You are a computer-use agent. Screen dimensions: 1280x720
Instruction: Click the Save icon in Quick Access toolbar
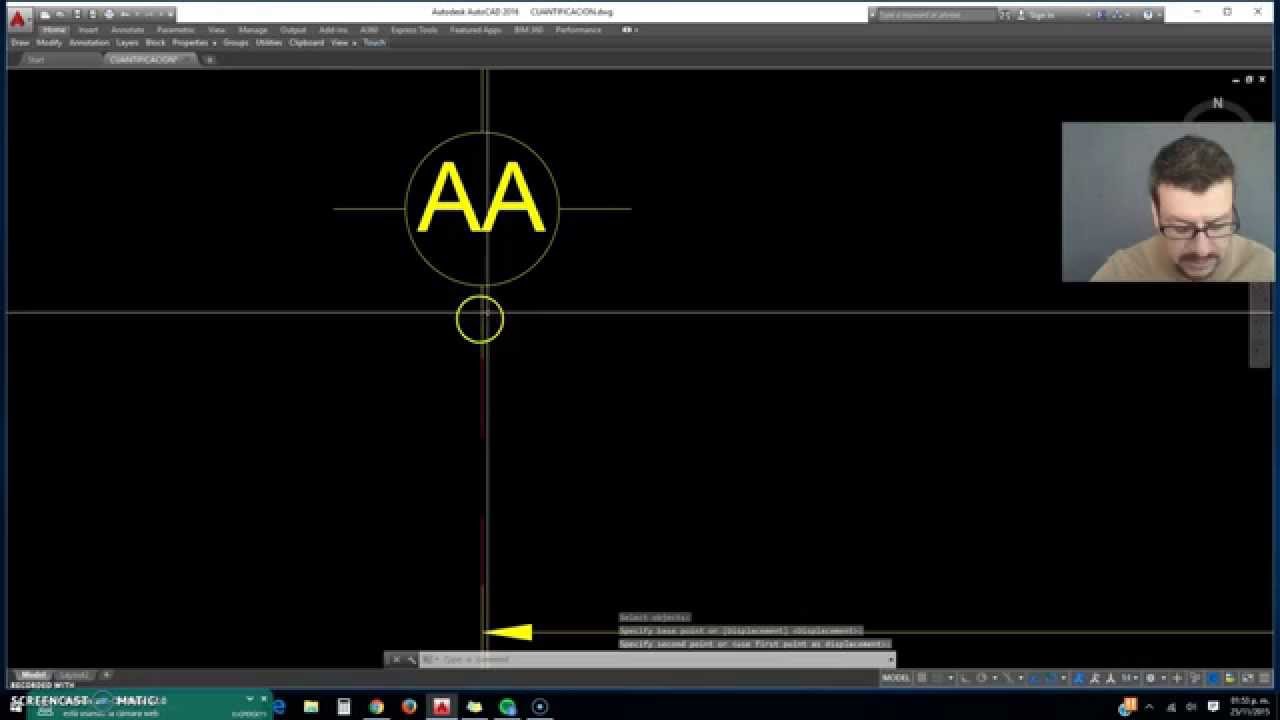(x=76, y=14)
